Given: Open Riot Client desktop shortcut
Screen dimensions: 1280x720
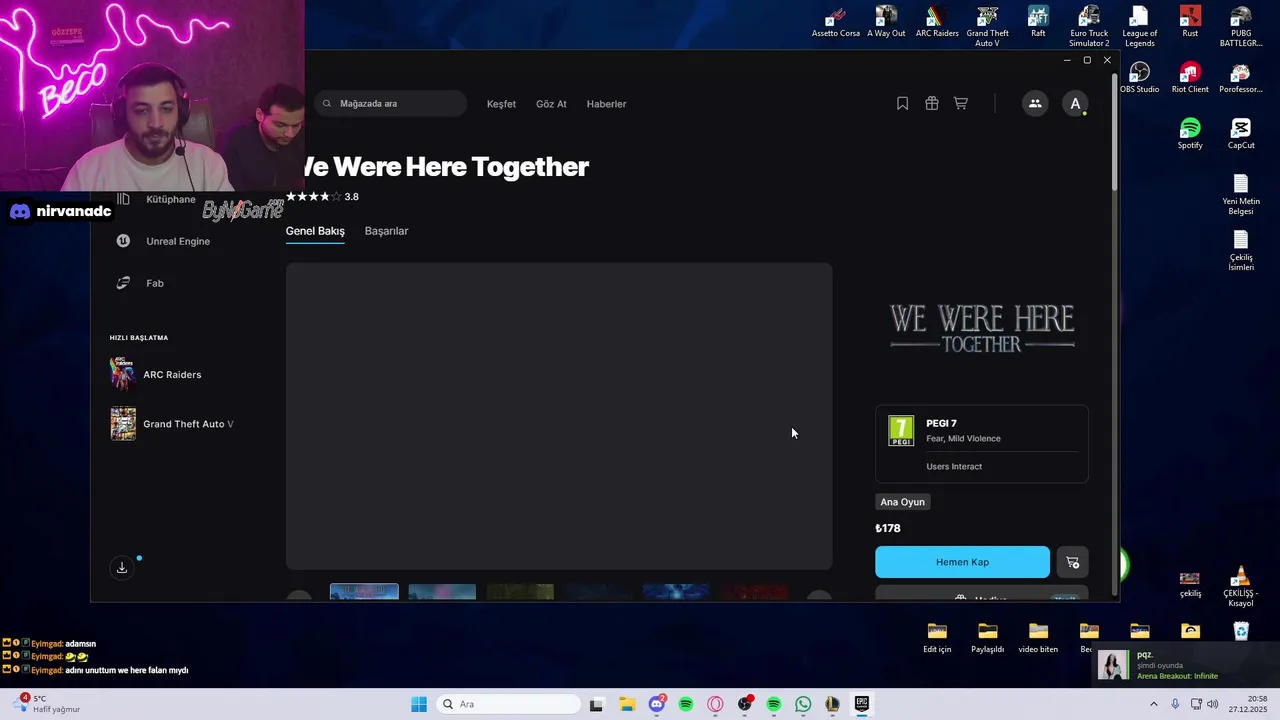Looking at the screenshot, I should point(1190,79).
